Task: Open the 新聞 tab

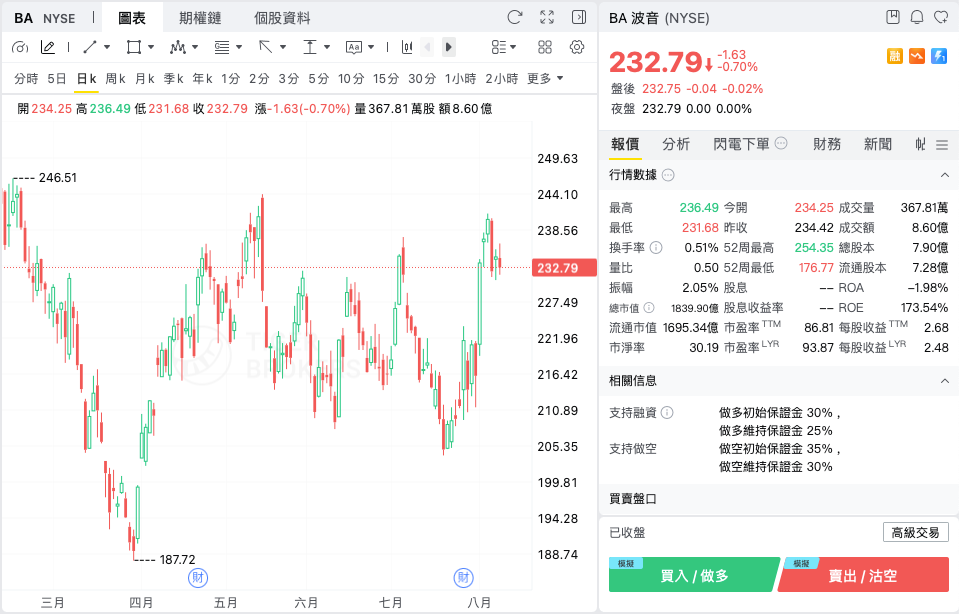Action: click(878, 144)
